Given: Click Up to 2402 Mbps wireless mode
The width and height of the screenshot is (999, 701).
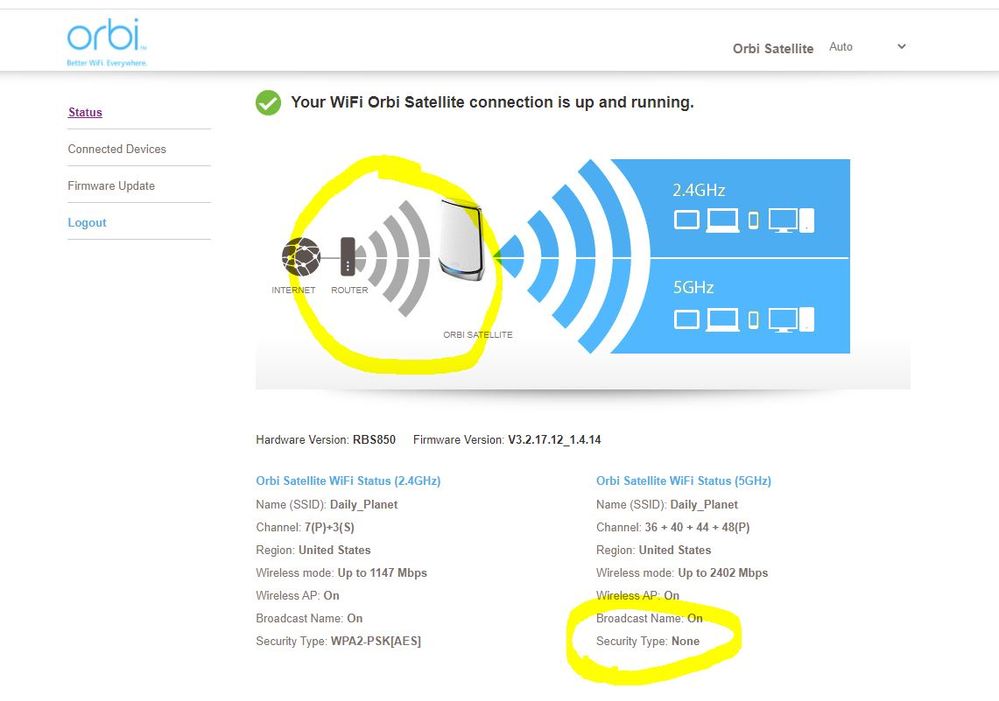Looking at the screenshot, I should click(x=723, y=573).
